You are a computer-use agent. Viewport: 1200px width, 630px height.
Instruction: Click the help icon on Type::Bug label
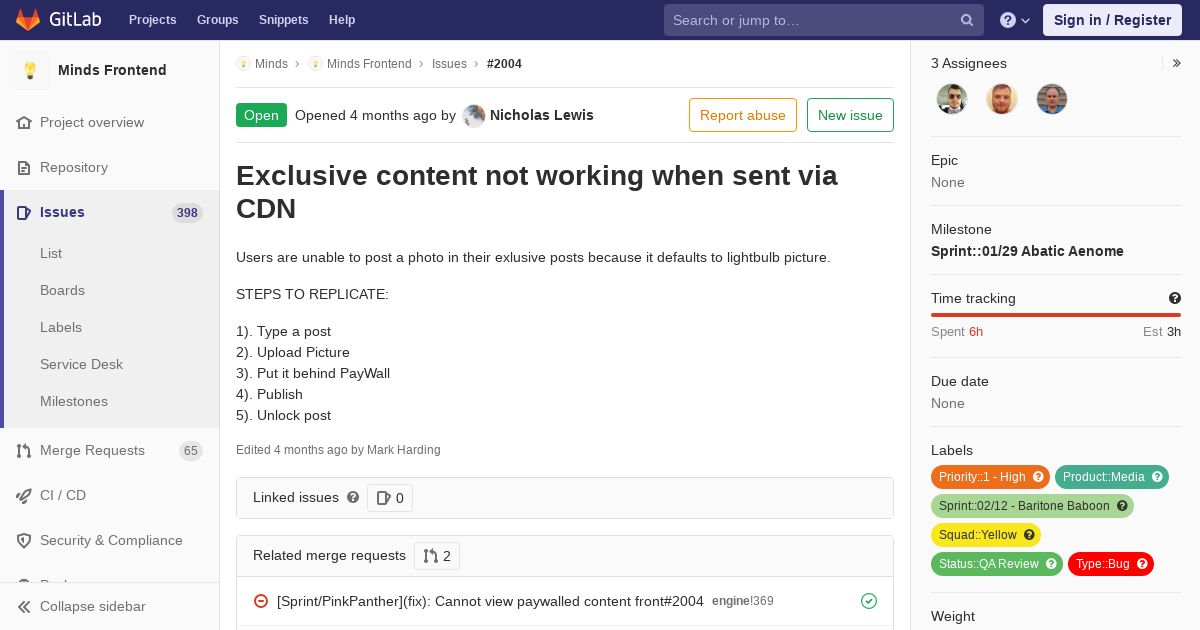click(1142, 564)
